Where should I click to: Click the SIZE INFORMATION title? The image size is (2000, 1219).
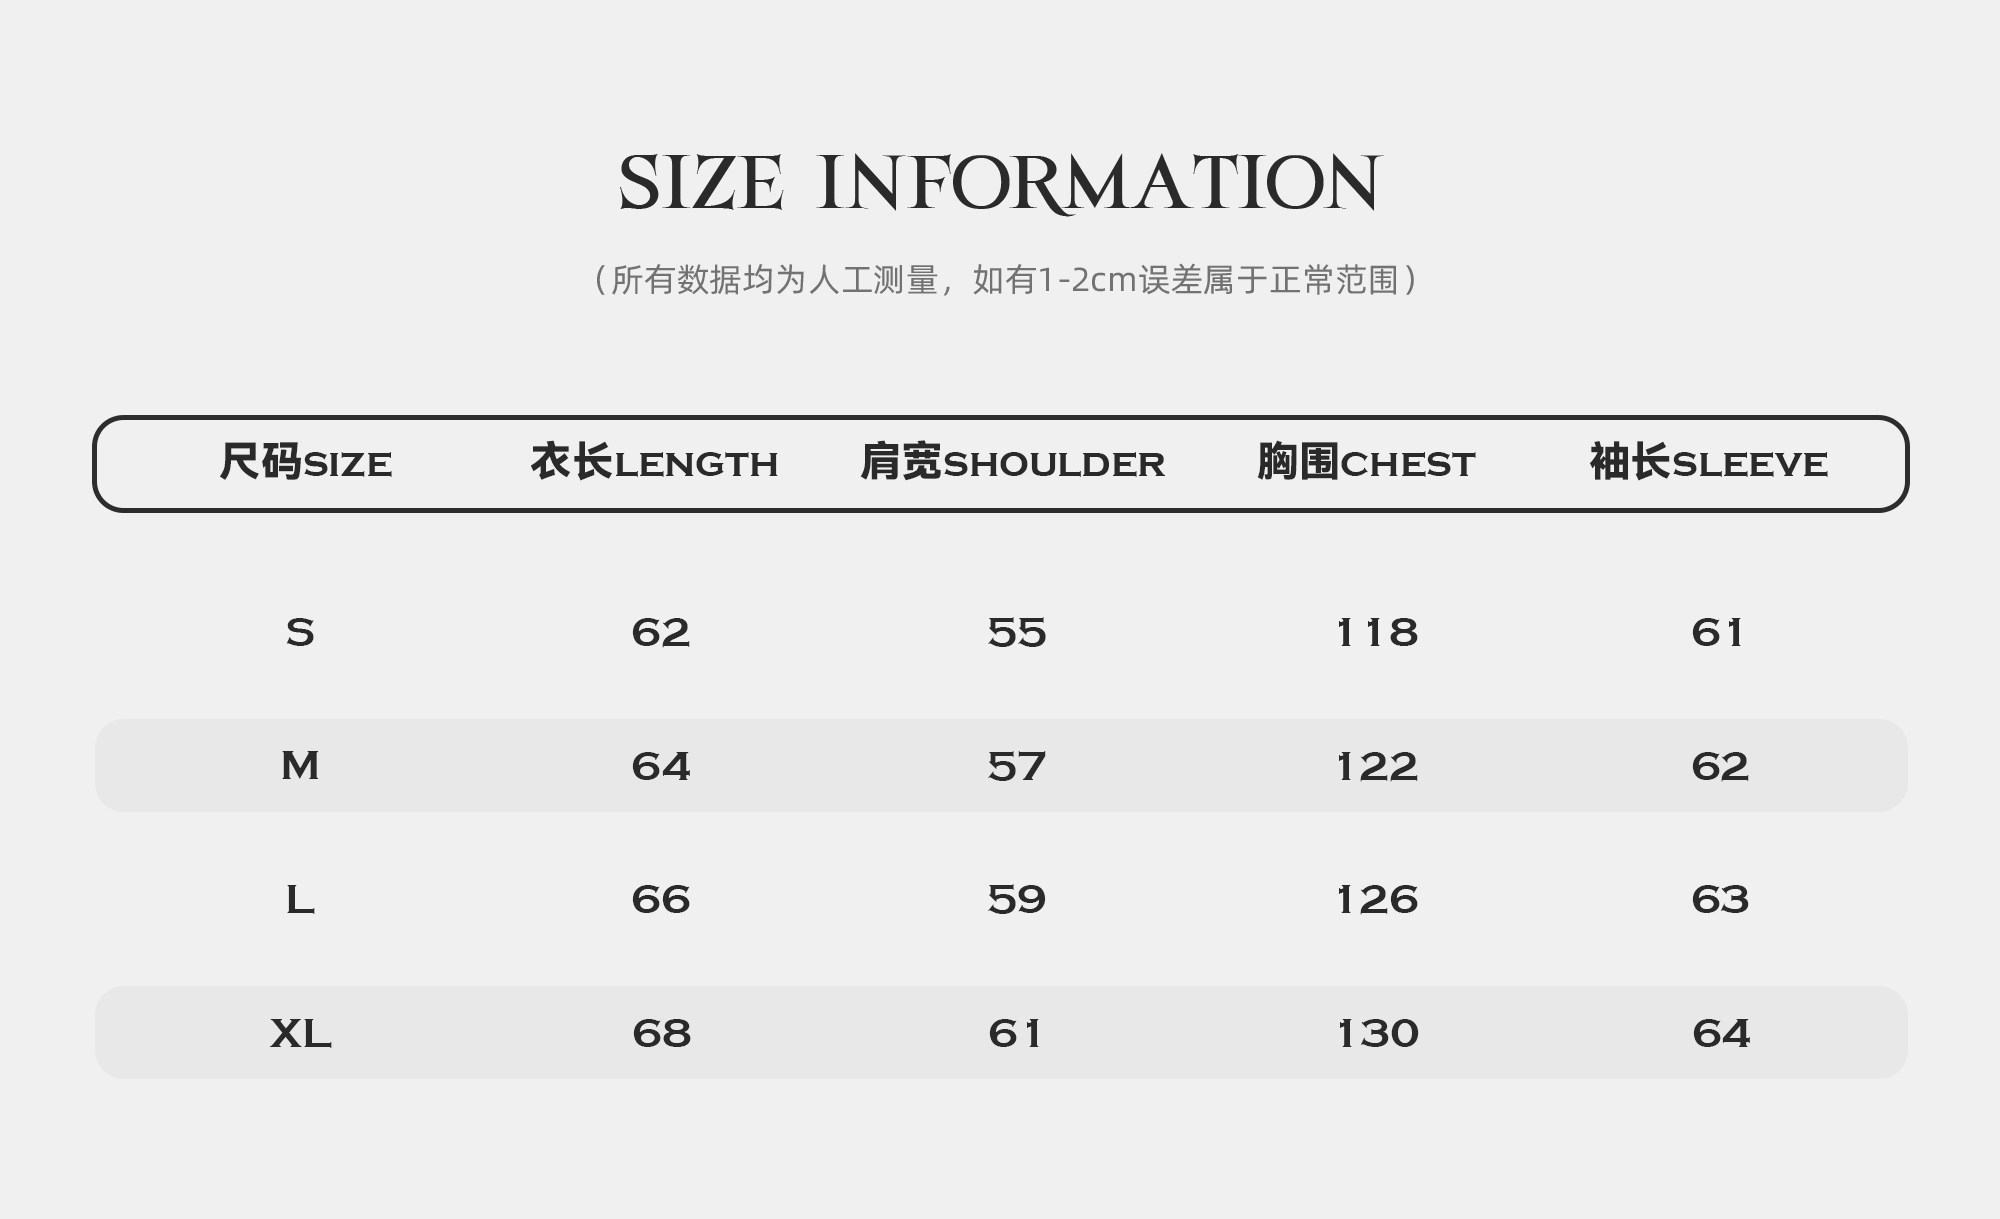pos(999,184)
